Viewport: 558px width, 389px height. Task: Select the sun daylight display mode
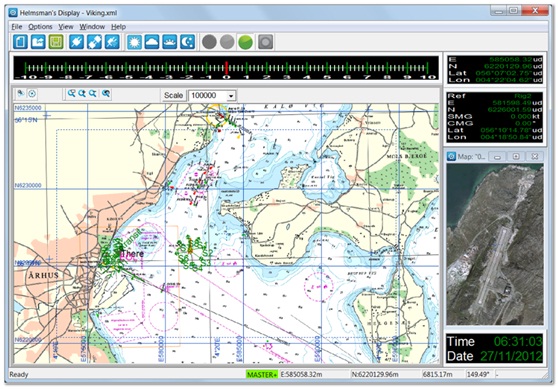point(134,42)
